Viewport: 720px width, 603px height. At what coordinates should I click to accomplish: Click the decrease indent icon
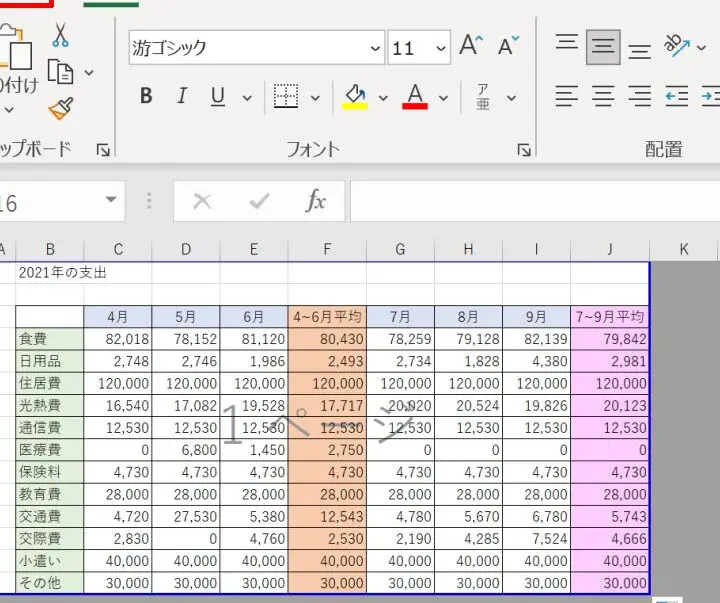pos(677,97)
